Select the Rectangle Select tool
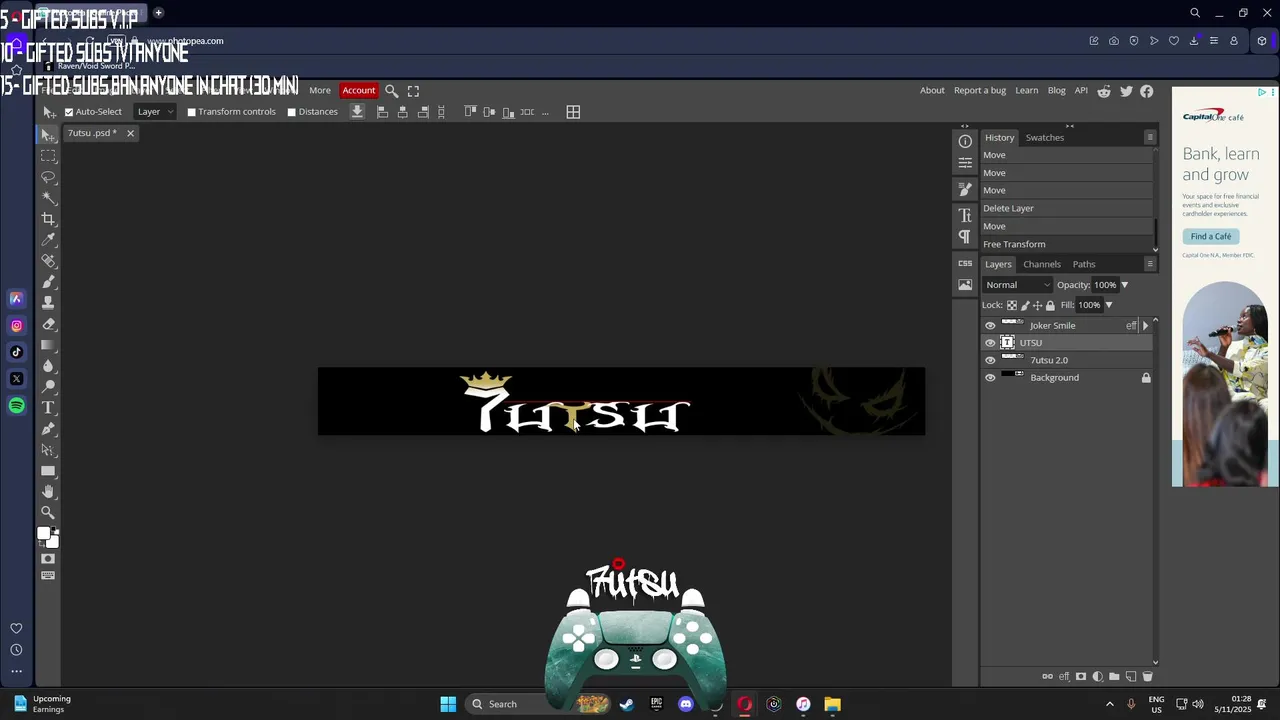This screenshot has width=1280, height=720. pos(48,156)
